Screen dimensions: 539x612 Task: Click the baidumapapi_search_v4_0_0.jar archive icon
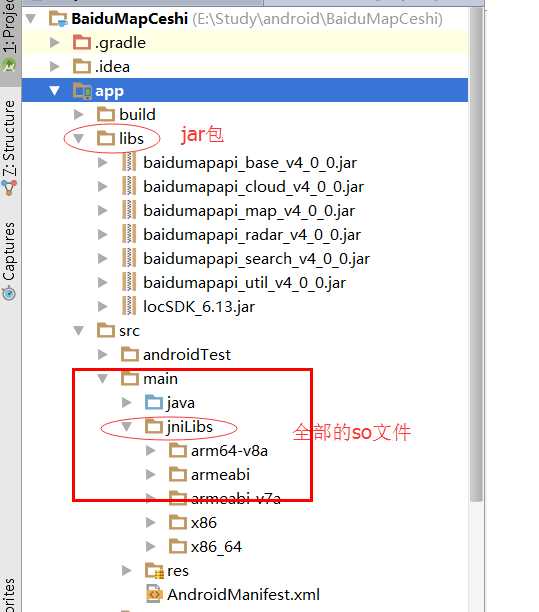pyautogui.click(x=129, y=258)
